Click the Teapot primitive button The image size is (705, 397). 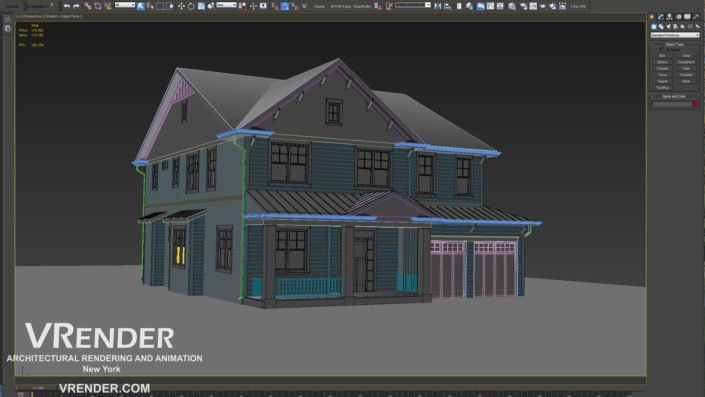[x=662, y=81]
